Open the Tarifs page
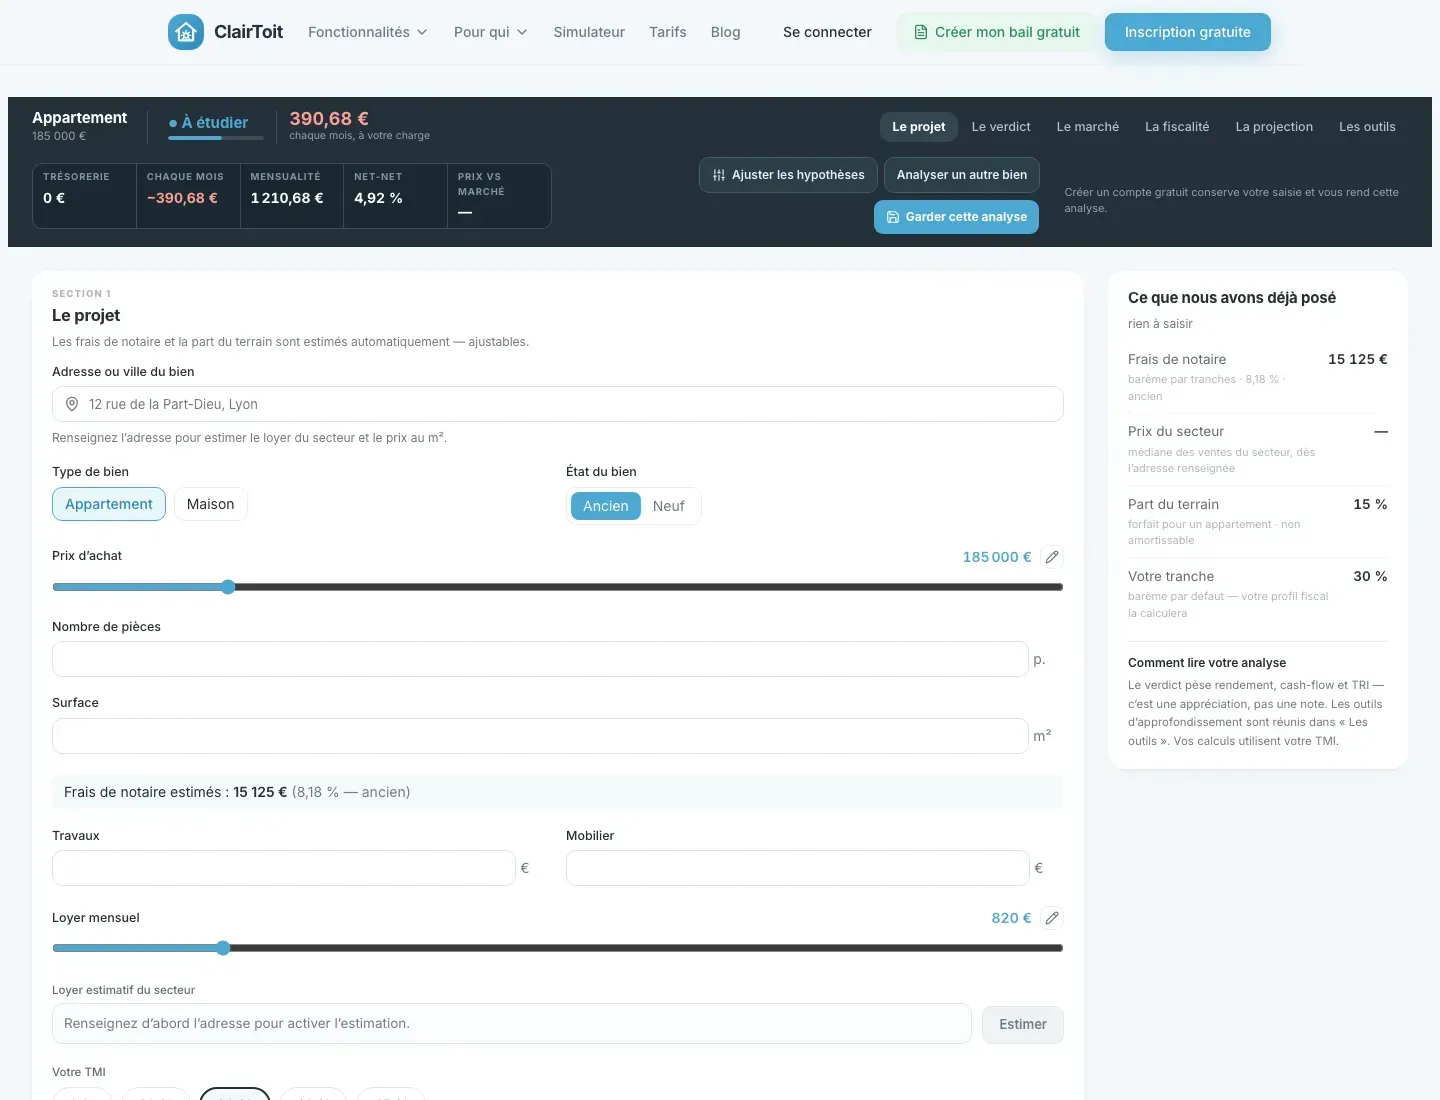Image resolution: width=1440 pixels, height=1100 pixels. 668,32
